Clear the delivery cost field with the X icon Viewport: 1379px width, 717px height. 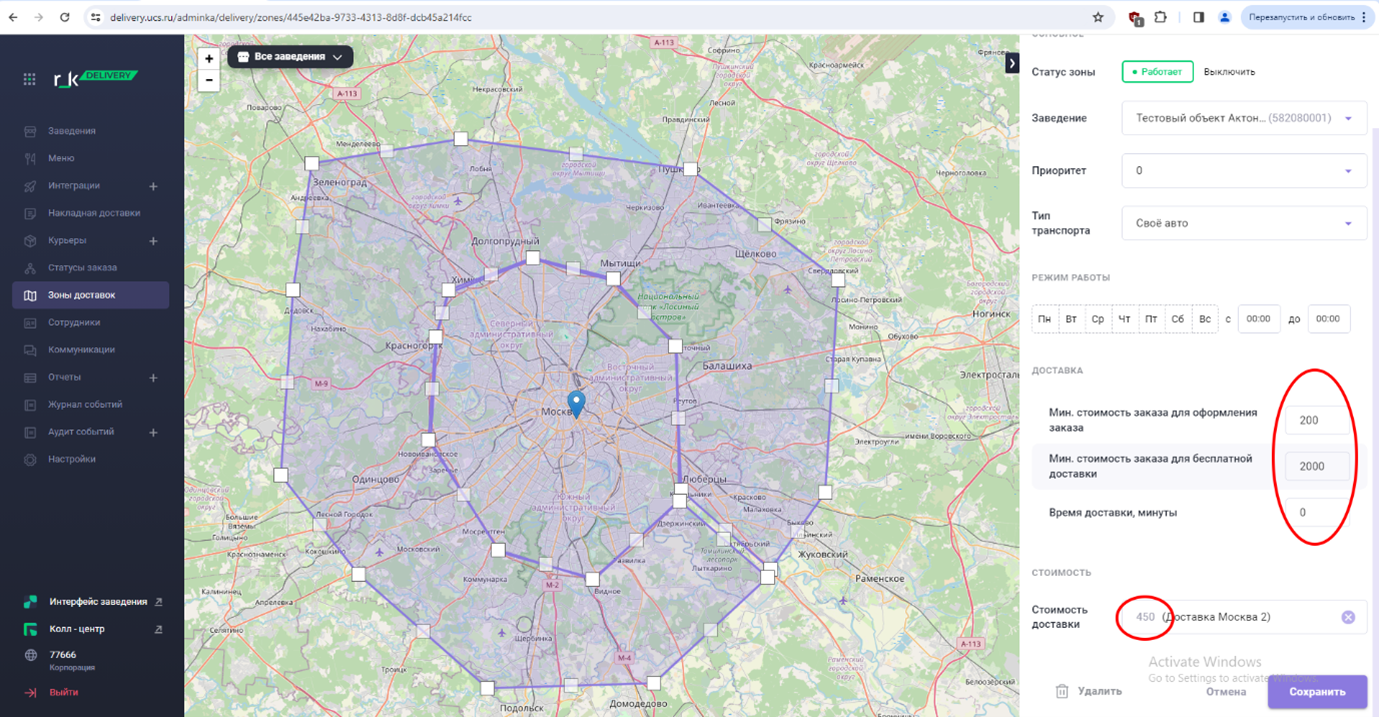(x=1347, y=617)
